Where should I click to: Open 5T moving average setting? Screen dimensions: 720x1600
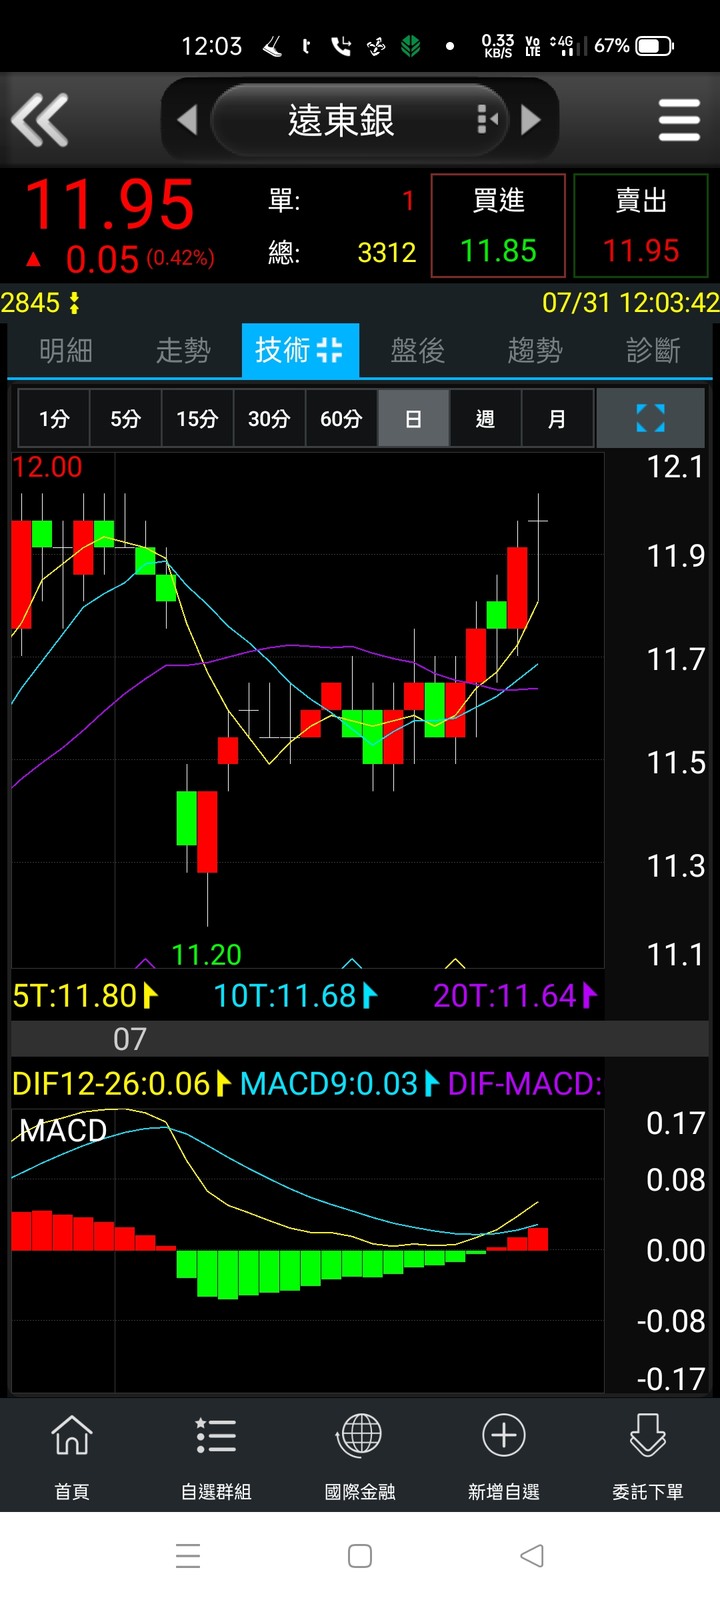(x=85, y=995)
